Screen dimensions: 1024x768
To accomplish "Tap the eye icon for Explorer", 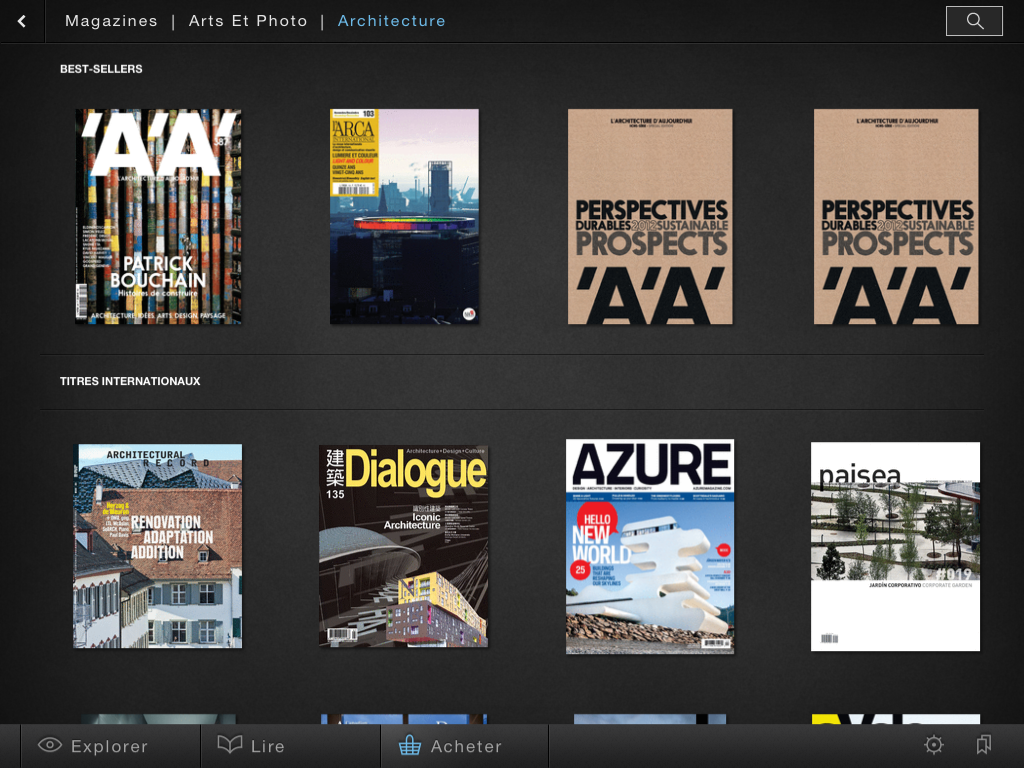I will (50, 745).
